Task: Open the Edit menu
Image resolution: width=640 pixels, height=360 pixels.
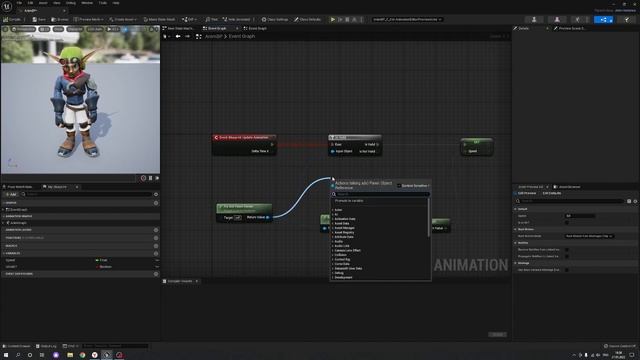Action: (30, 3)
